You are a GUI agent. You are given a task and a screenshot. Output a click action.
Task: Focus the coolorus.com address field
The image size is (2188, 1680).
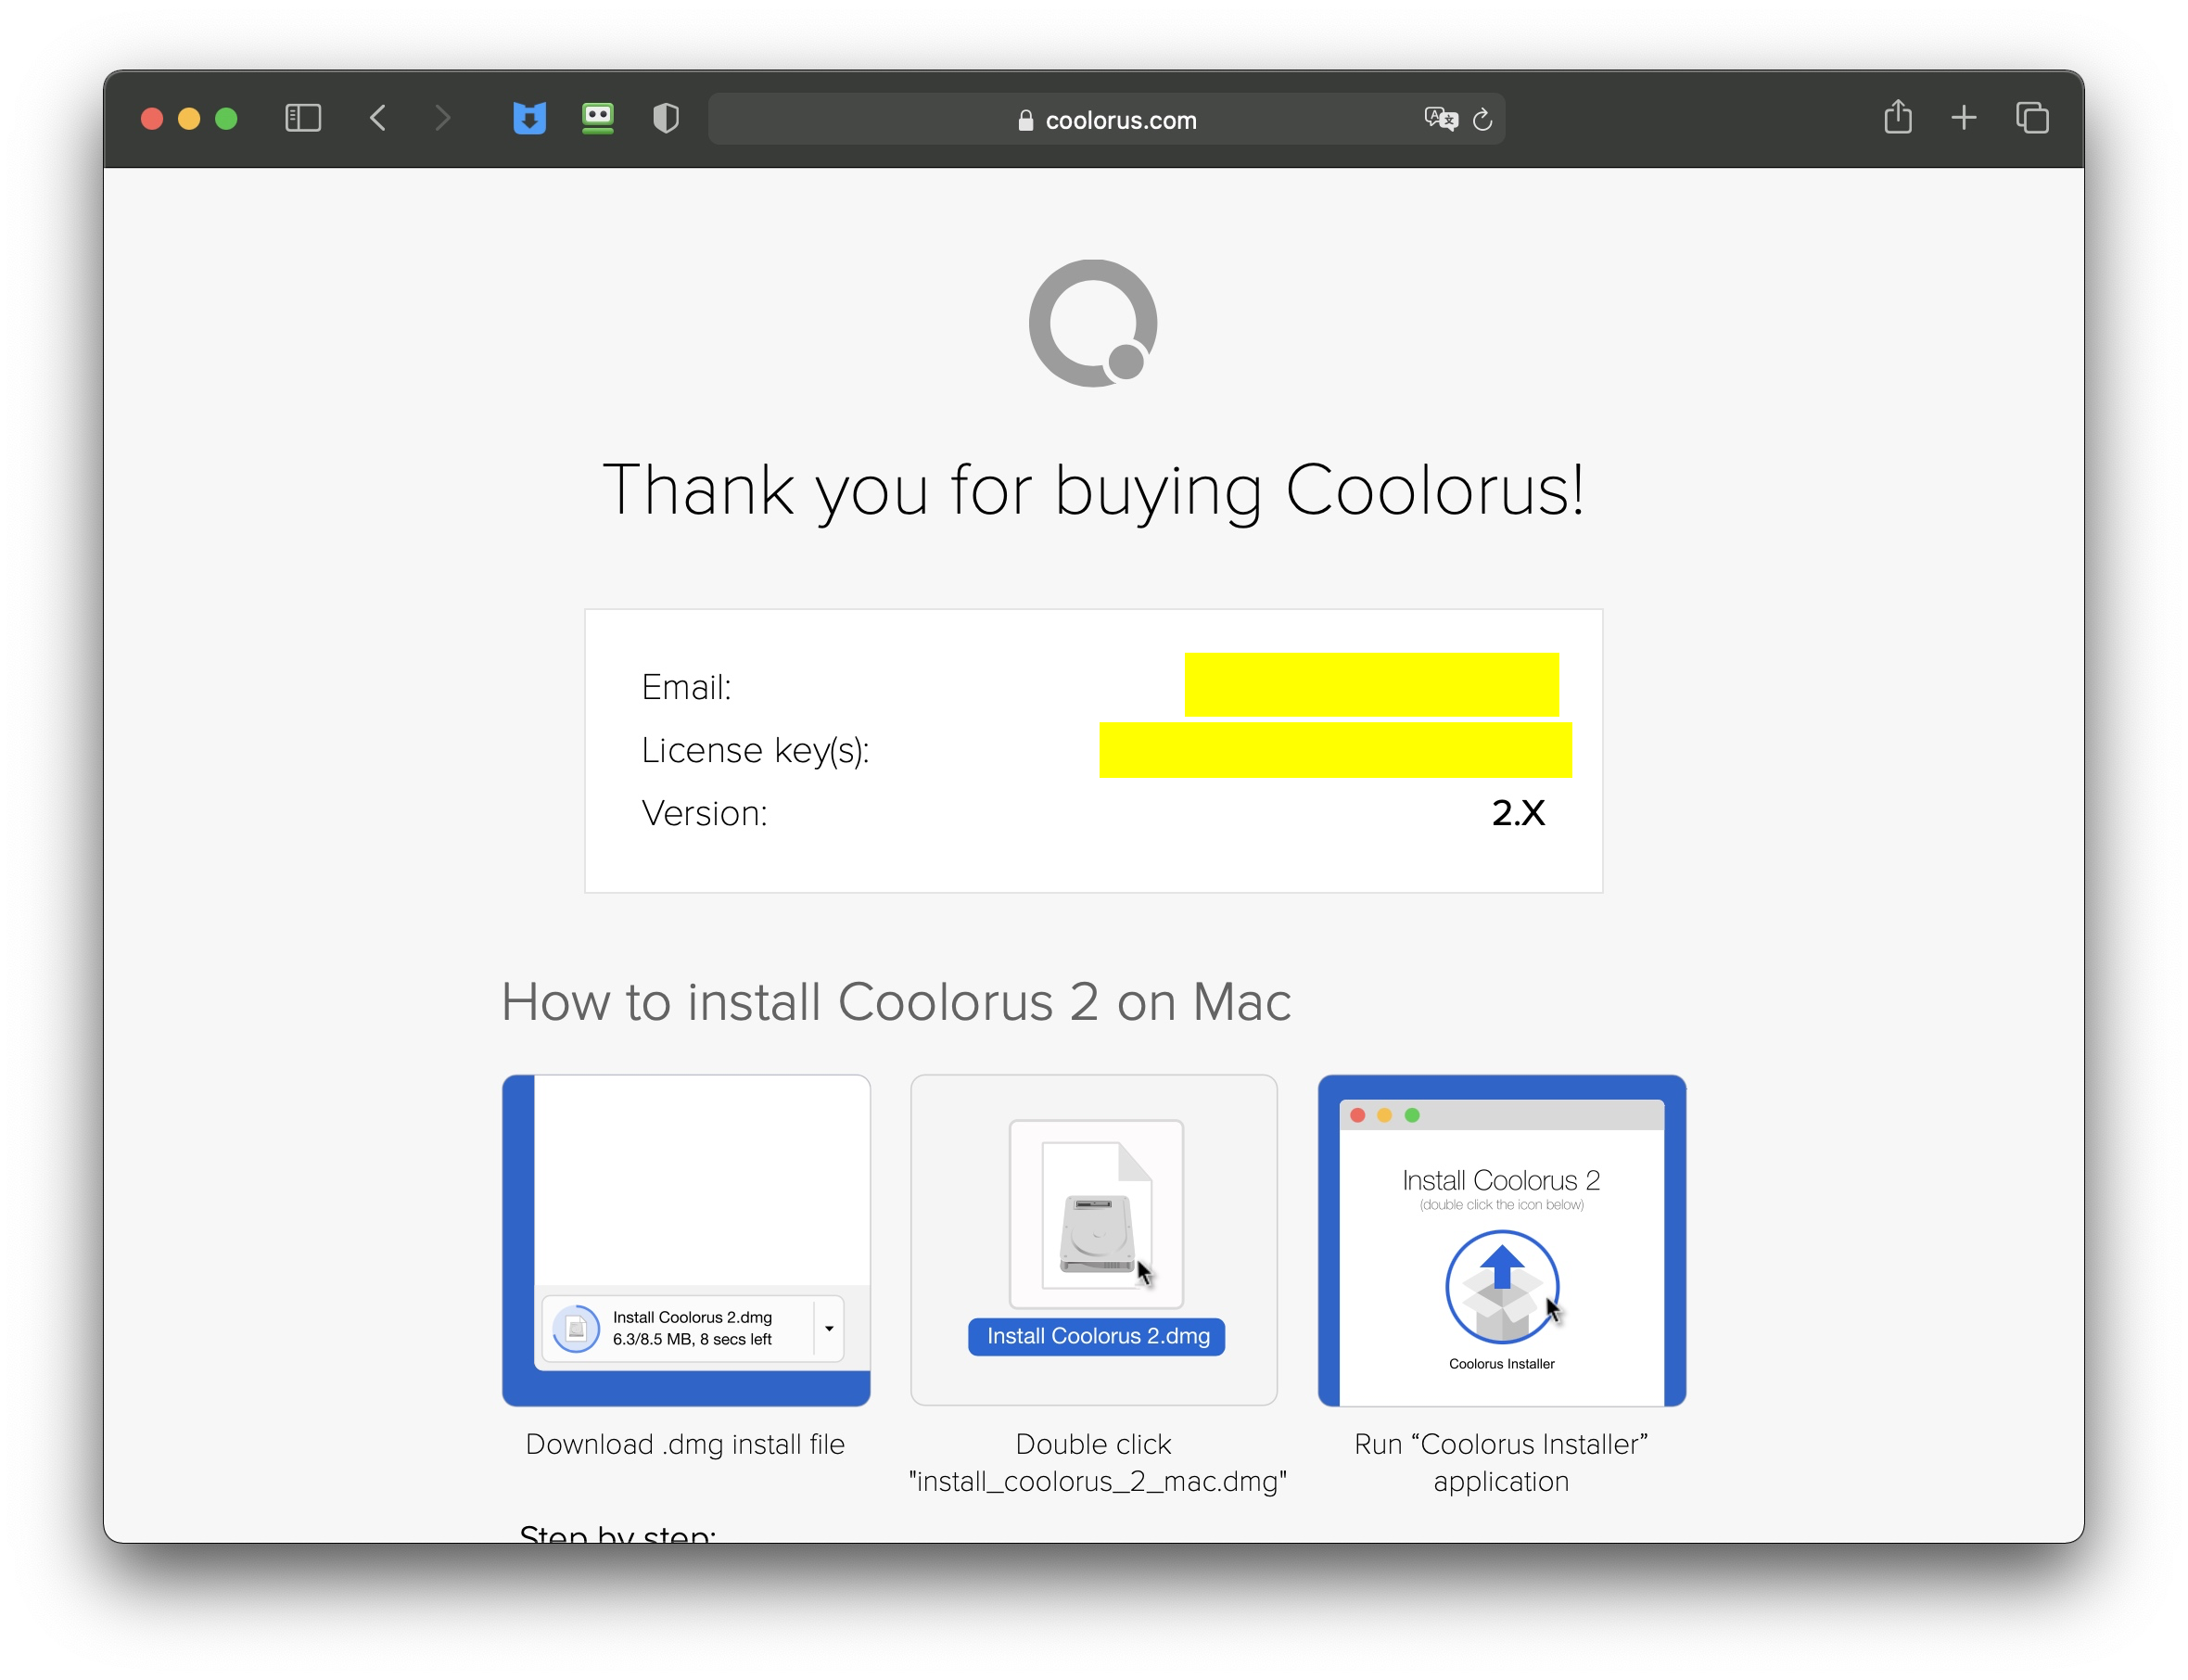point(1106,119)
